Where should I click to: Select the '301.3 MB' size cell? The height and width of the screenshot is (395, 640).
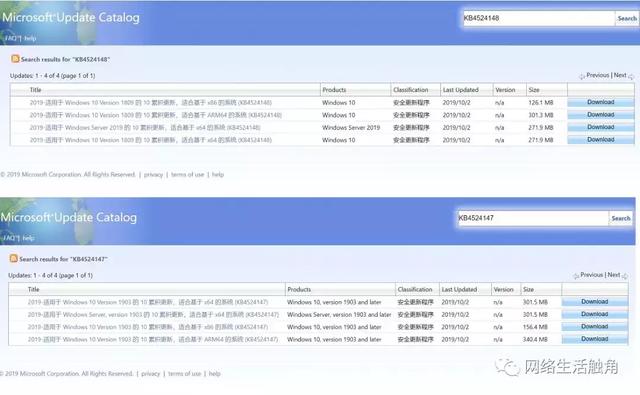click(541, 115)
